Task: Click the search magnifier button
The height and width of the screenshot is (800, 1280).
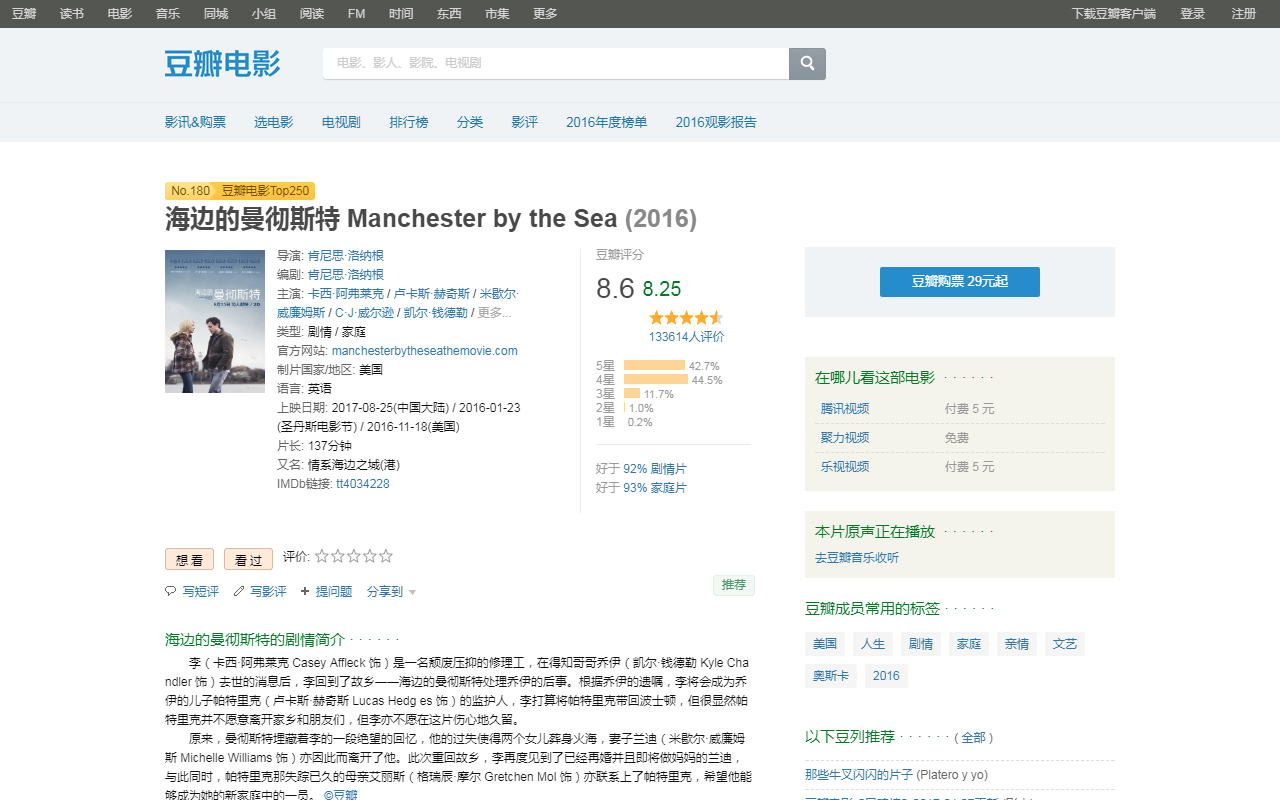Action: click(x=807, y=63)
